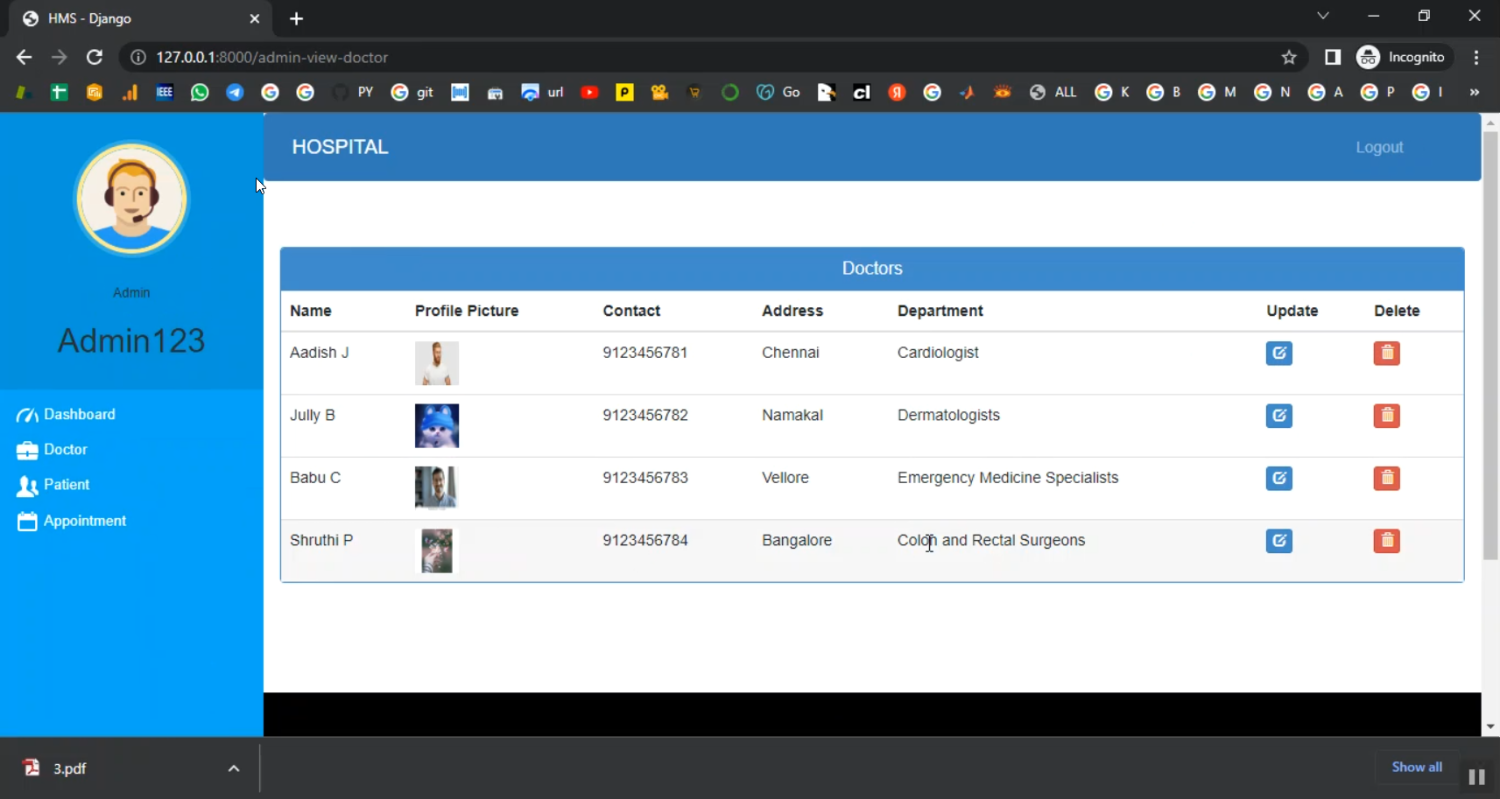Bookmark this page with the star icon
Viewport: 1500px width, 799px height.
(x=1289, y=57)
